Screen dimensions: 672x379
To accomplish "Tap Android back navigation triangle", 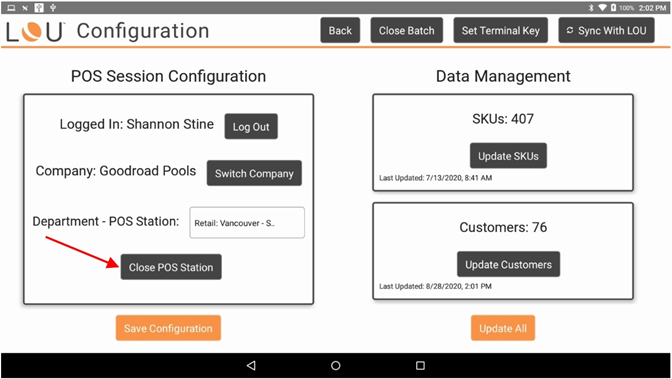I will point(251,365).
